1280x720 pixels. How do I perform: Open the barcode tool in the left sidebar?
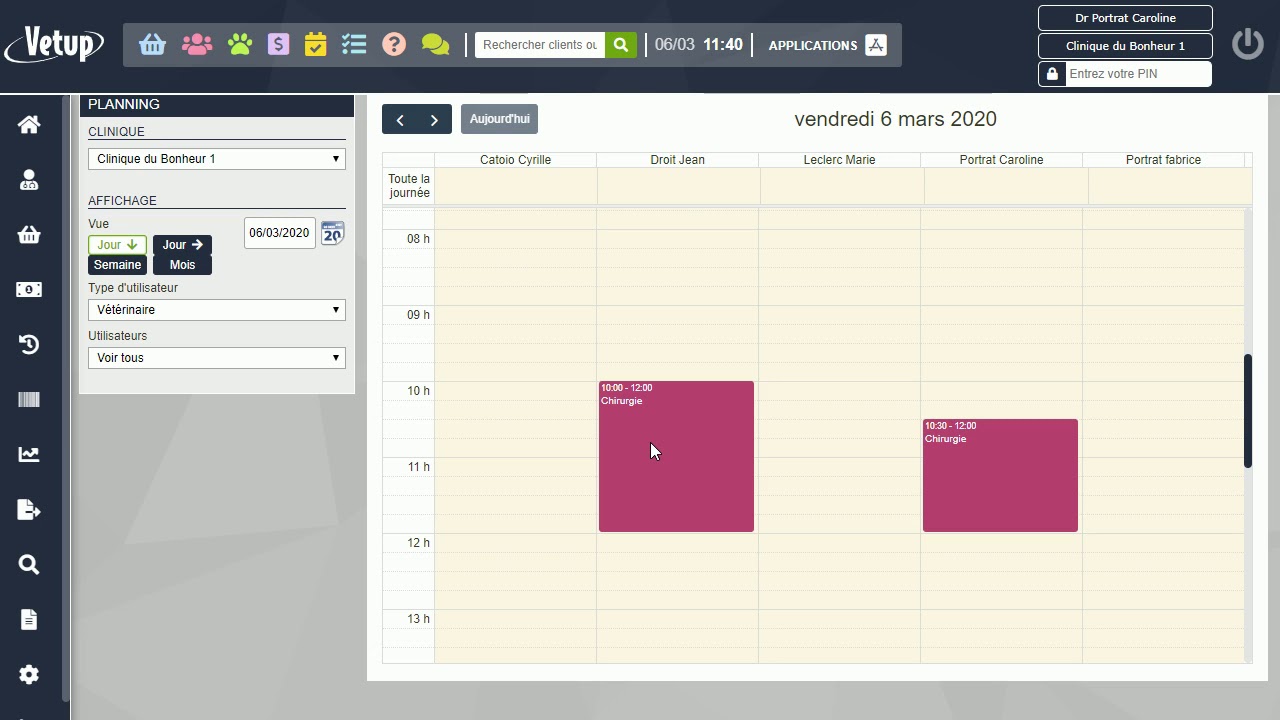click(28, 399)
